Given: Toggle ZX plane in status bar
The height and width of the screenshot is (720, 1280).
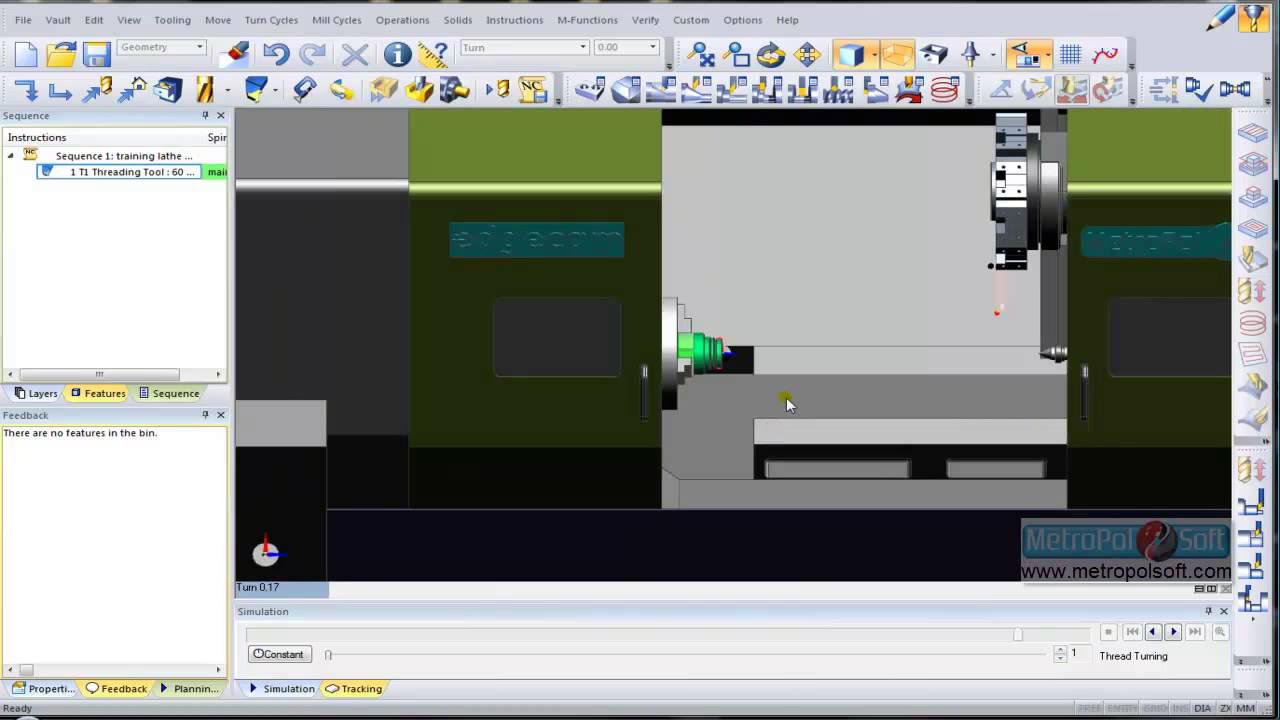Looking at the screenshot, I should 1224,708.
